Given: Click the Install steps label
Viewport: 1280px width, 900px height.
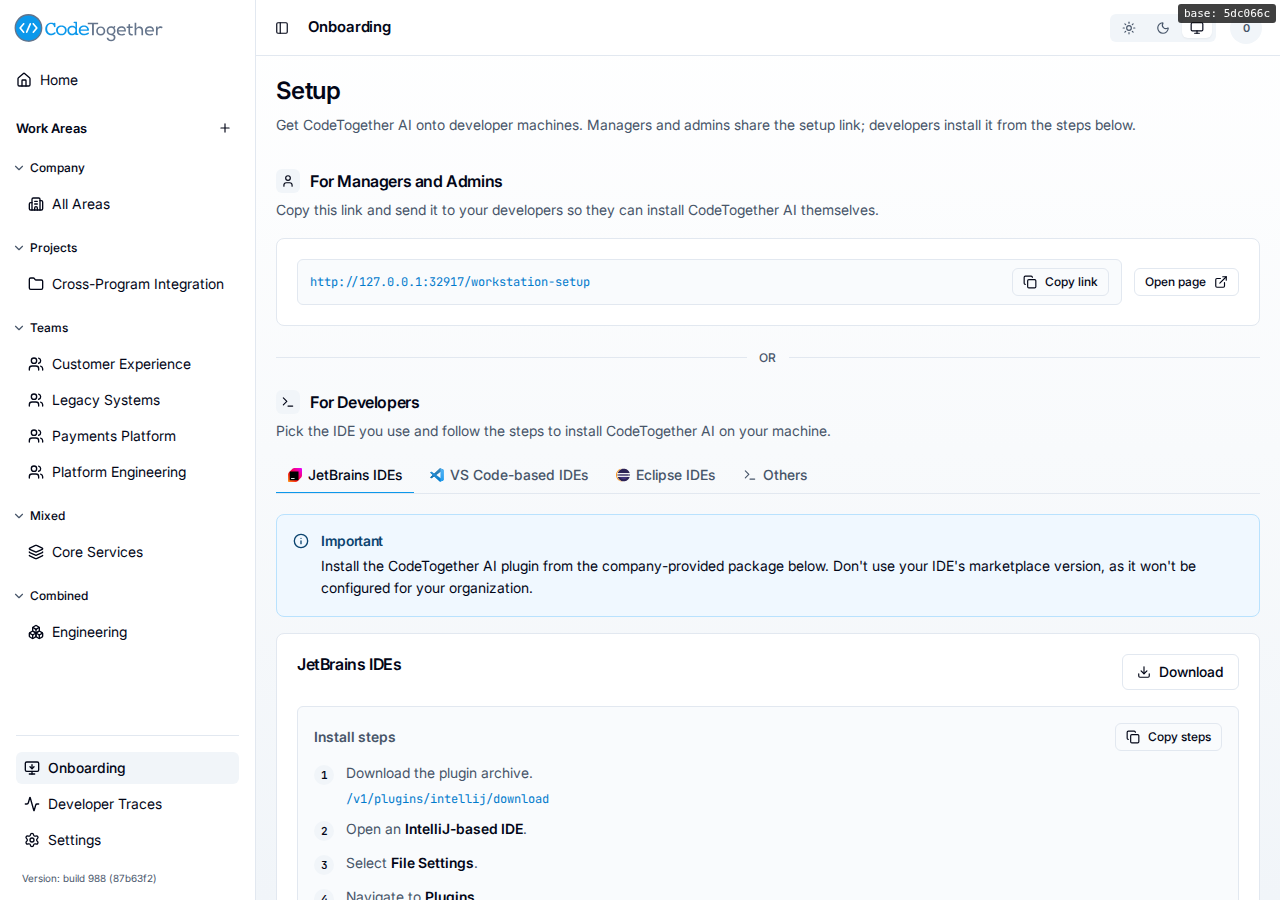Looking at the screenshot, I should (355, 737).
